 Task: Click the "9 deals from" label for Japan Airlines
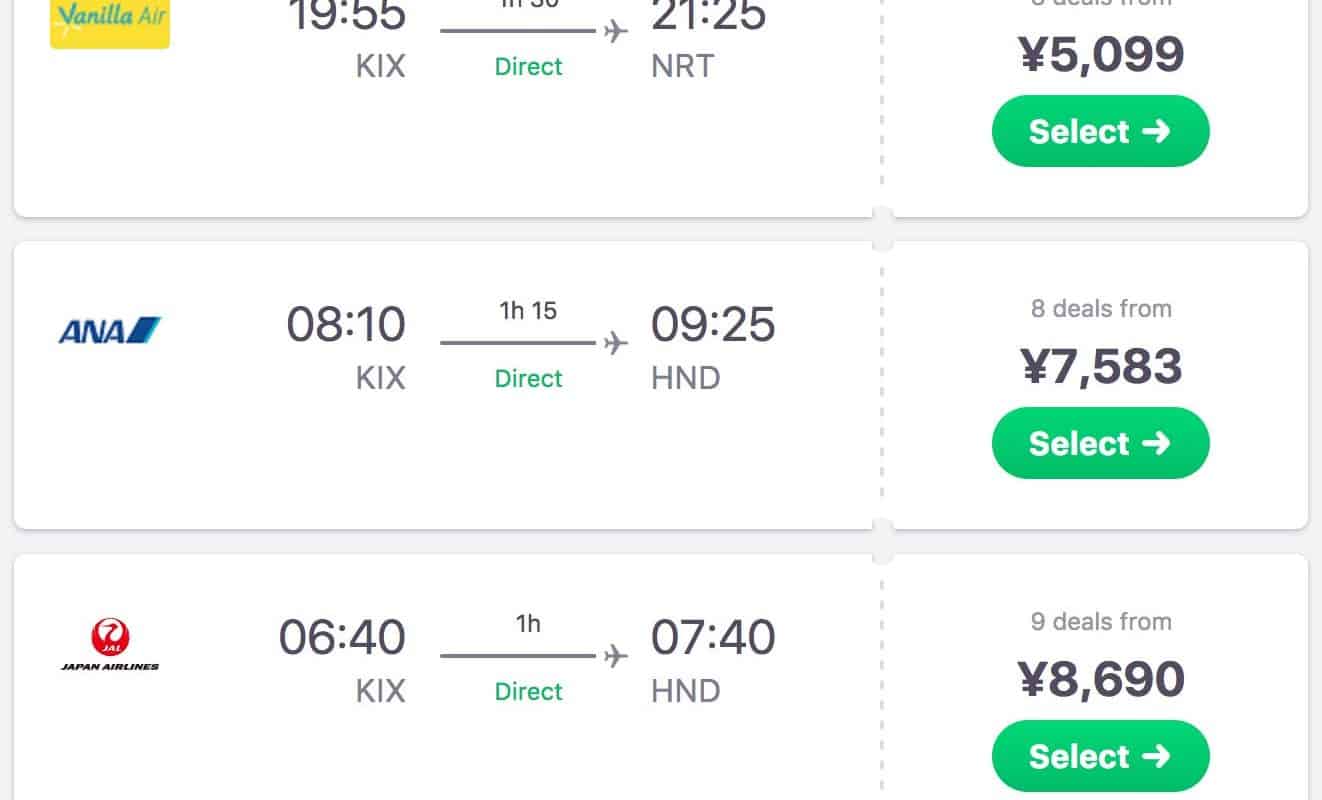click(1101, 621)
